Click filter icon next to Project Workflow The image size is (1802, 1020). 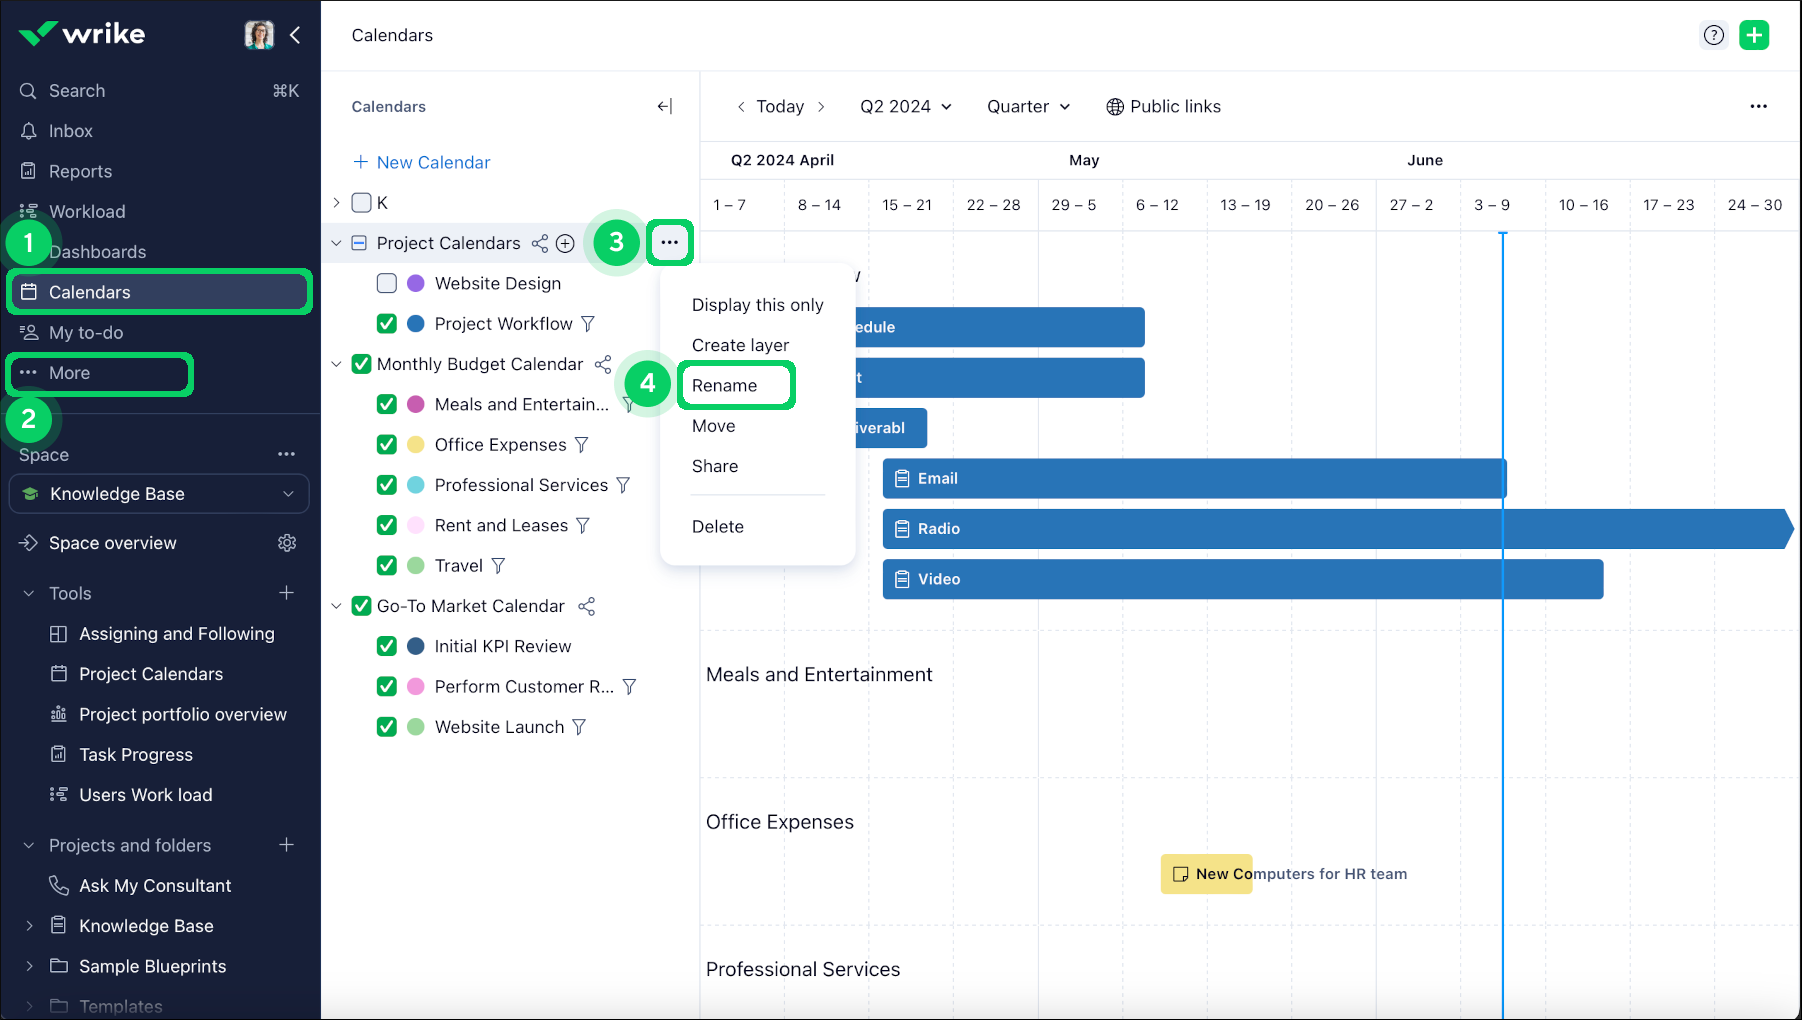pyautogui.click(x=588, y=324)
